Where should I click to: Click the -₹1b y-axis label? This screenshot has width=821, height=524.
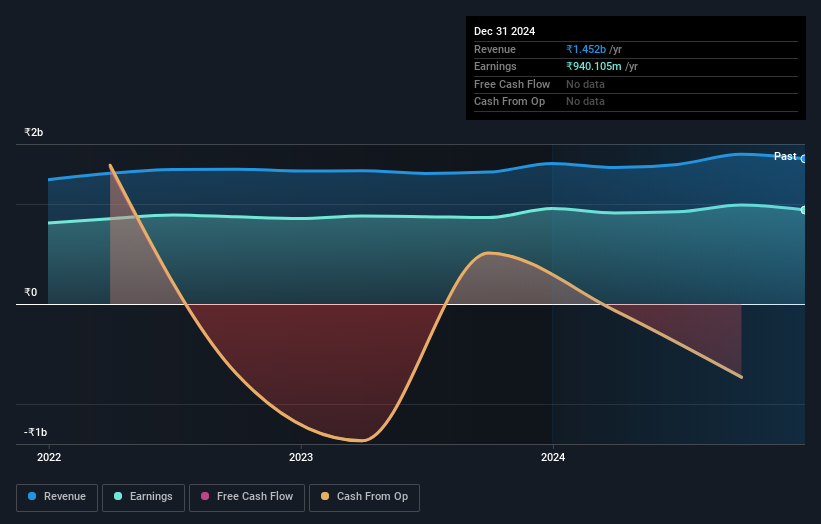[x=36, y=432]
